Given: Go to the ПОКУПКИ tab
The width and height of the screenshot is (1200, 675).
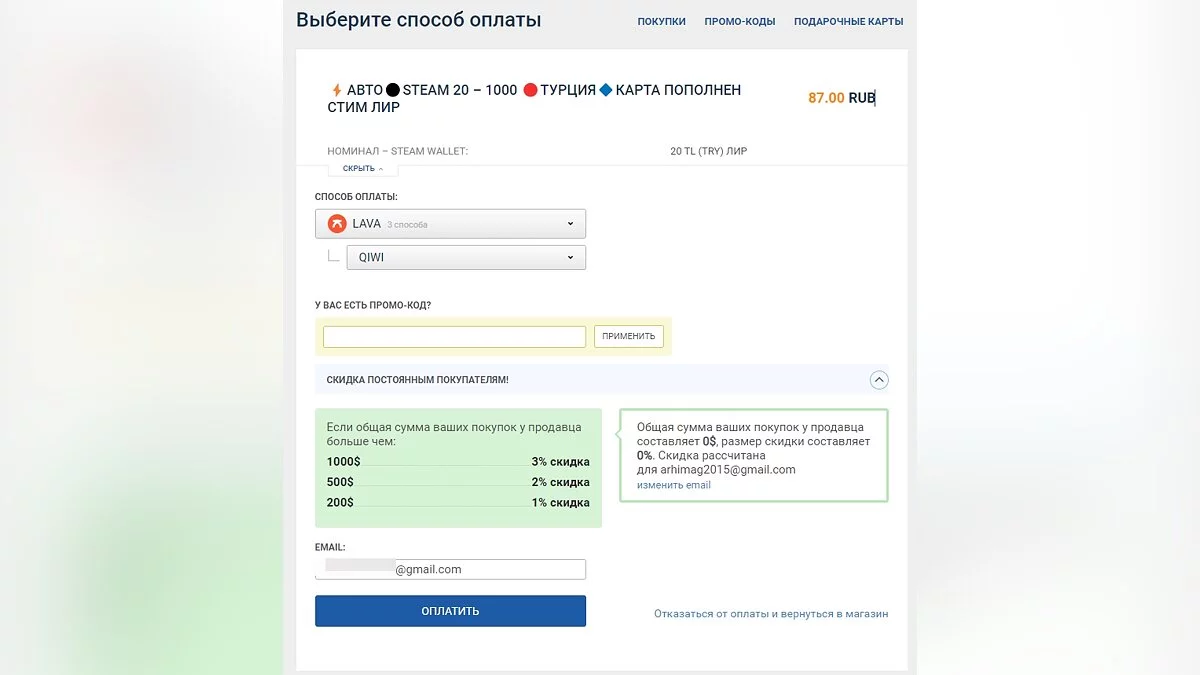Looking at the screenshot, I should [x=661, y=21].
